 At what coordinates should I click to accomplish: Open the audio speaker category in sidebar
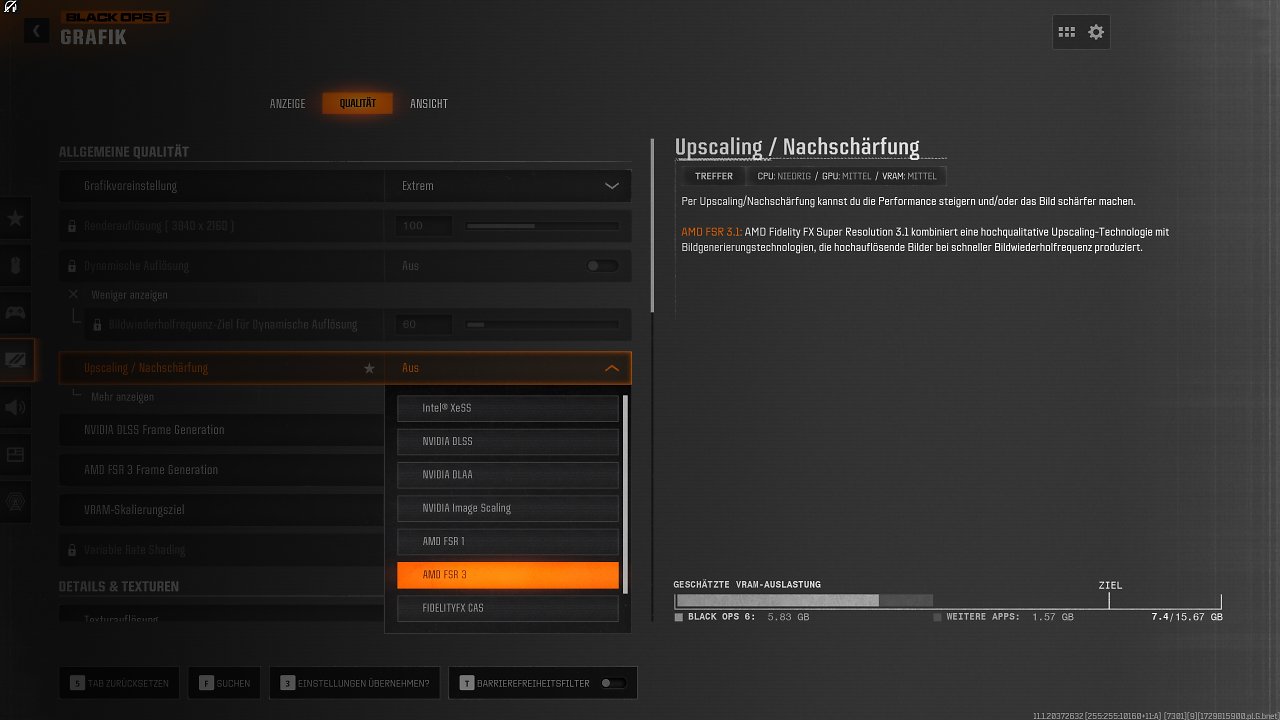click(16, 407)
